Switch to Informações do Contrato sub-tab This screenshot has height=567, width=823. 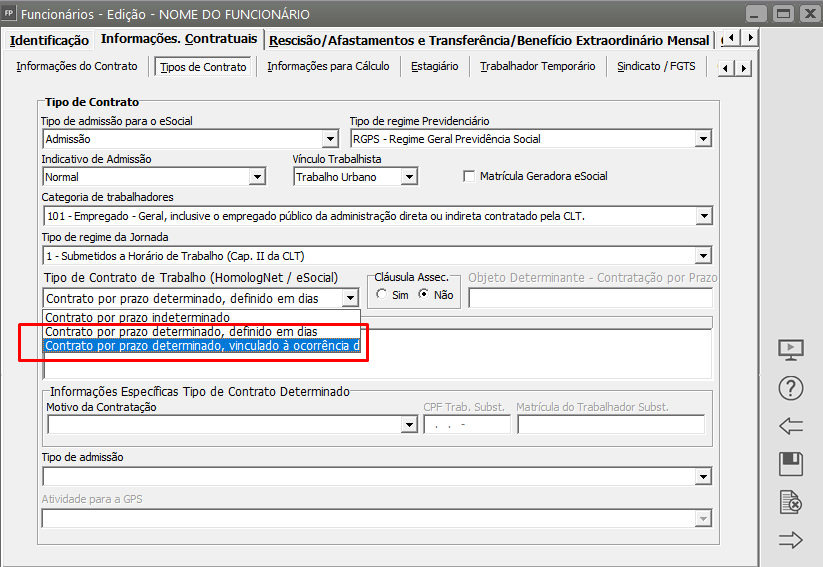tap(77, 66)
